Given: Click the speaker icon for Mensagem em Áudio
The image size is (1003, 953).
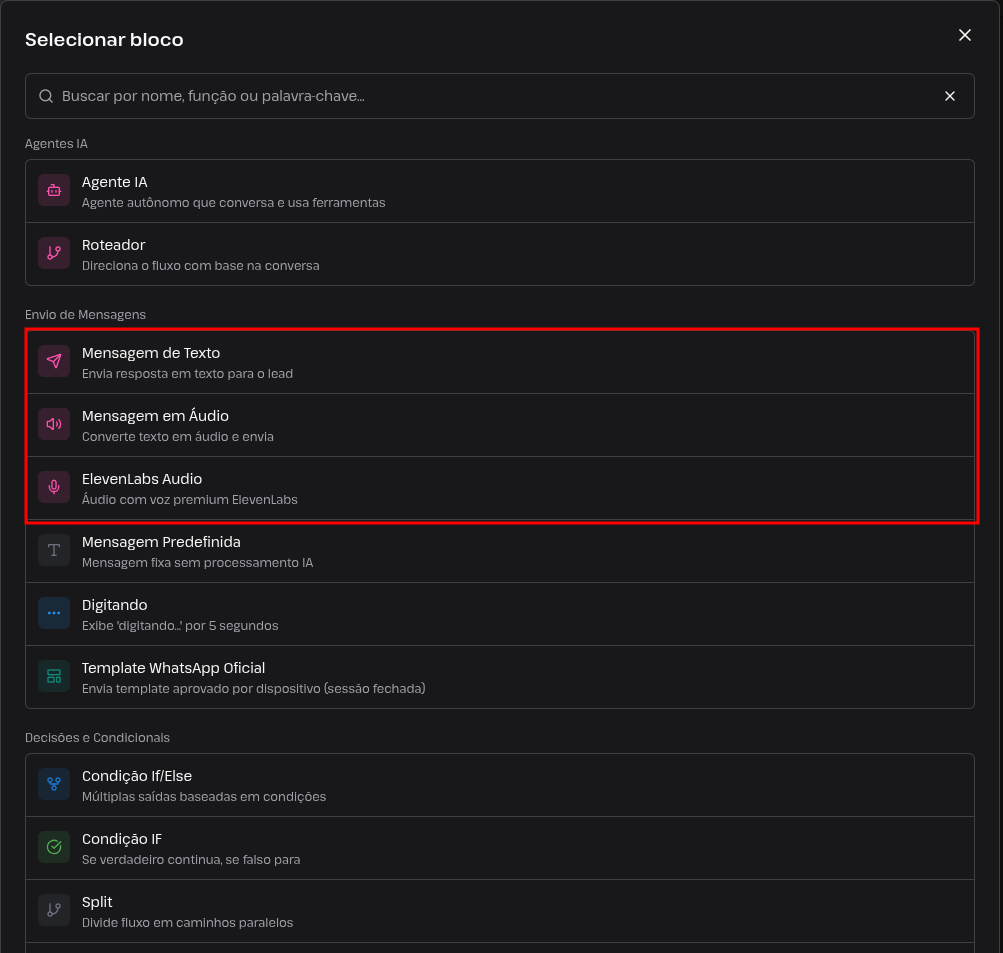Looking at the screenshot, I should [x=54, y=424].
